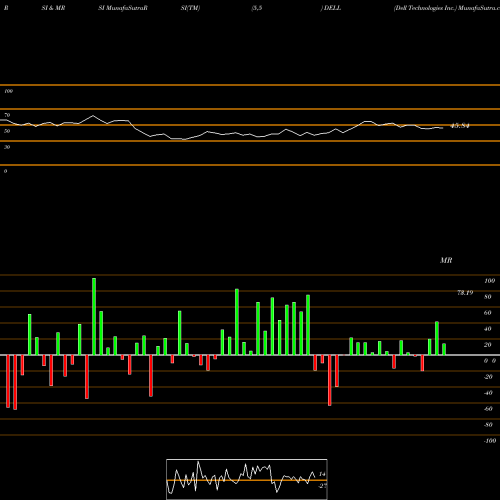Click the Dell Technologies Inc. MunafaSutra title
The height and width of the screenshot is (500, 500).
[447, 8]
